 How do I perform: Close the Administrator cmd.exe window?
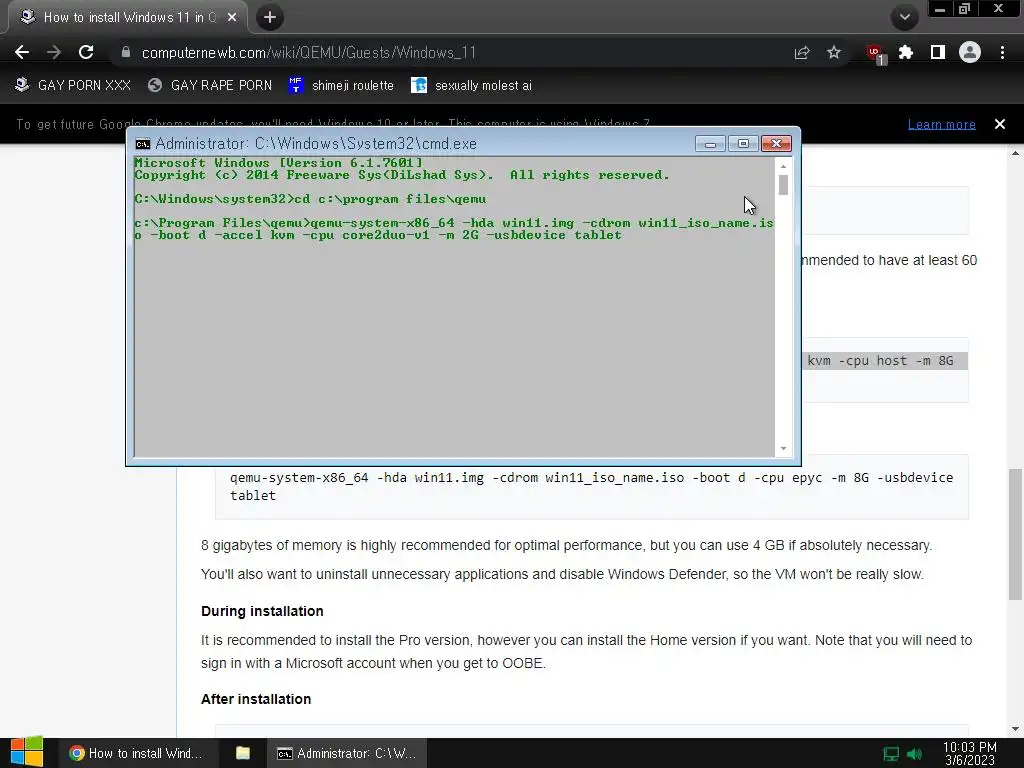(x=776, y=144)
